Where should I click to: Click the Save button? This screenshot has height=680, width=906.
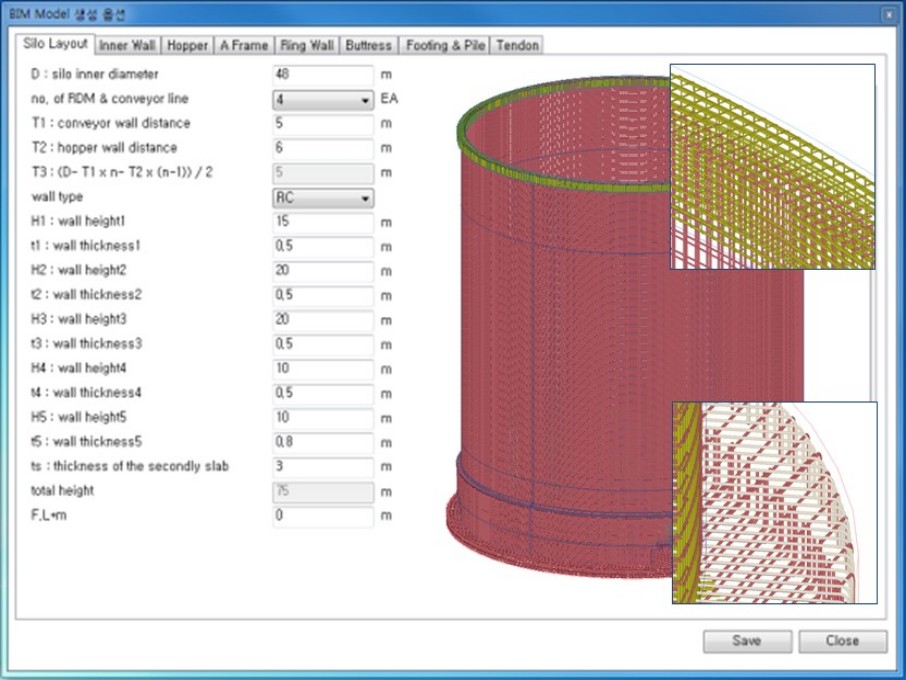(x=746, y=641)
